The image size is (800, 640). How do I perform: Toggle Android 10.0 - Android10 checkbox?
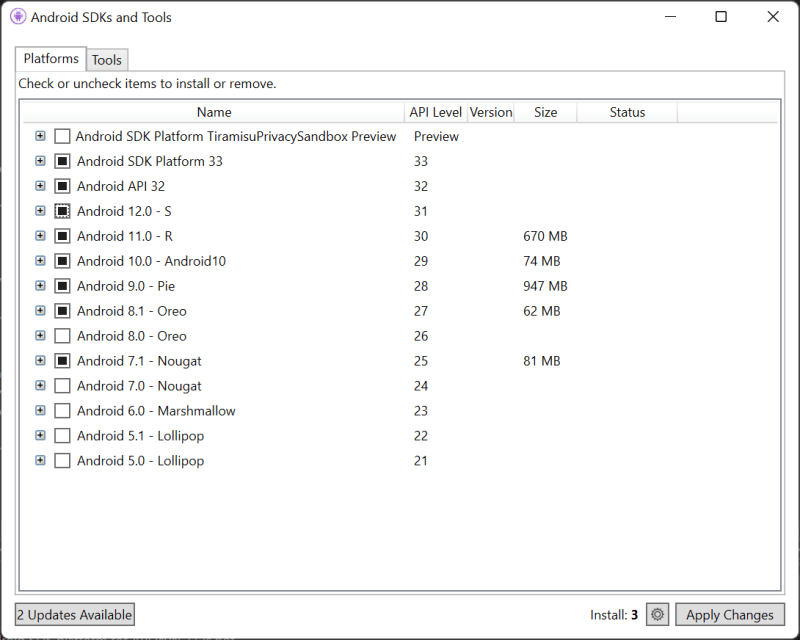click(62, 261)
